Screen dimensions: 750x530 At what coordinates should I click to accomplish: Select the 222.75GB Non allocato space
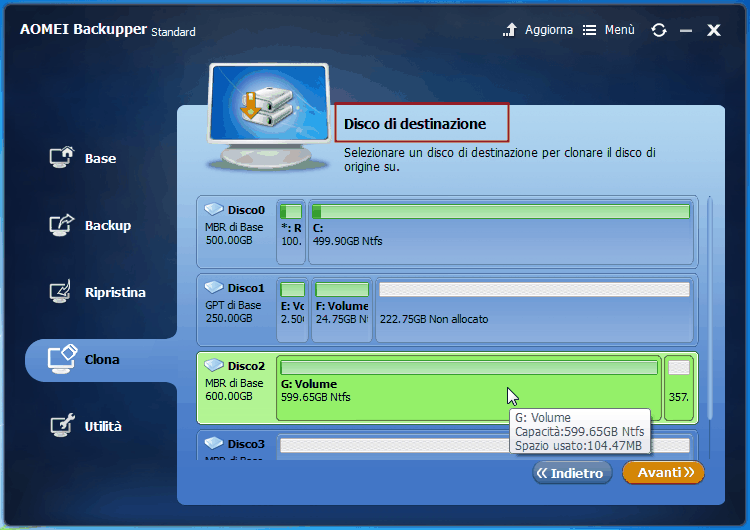point(534,309)
